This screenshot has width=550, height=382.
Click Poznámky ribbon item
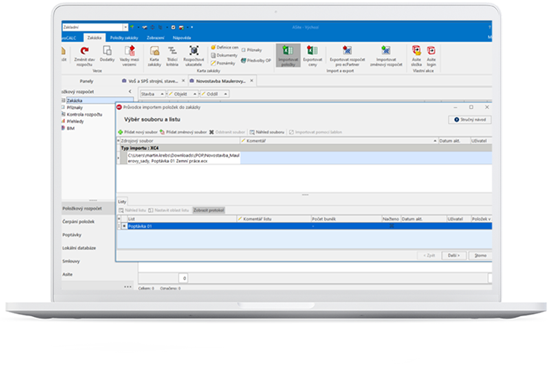tap(223, 63)
